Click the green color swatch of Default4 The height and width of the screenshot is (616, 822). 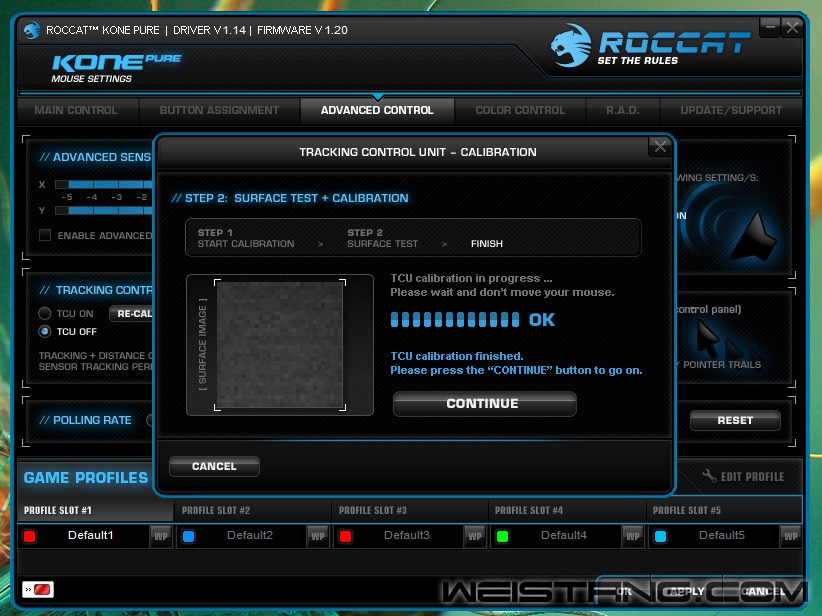click(x=502, y=536)
